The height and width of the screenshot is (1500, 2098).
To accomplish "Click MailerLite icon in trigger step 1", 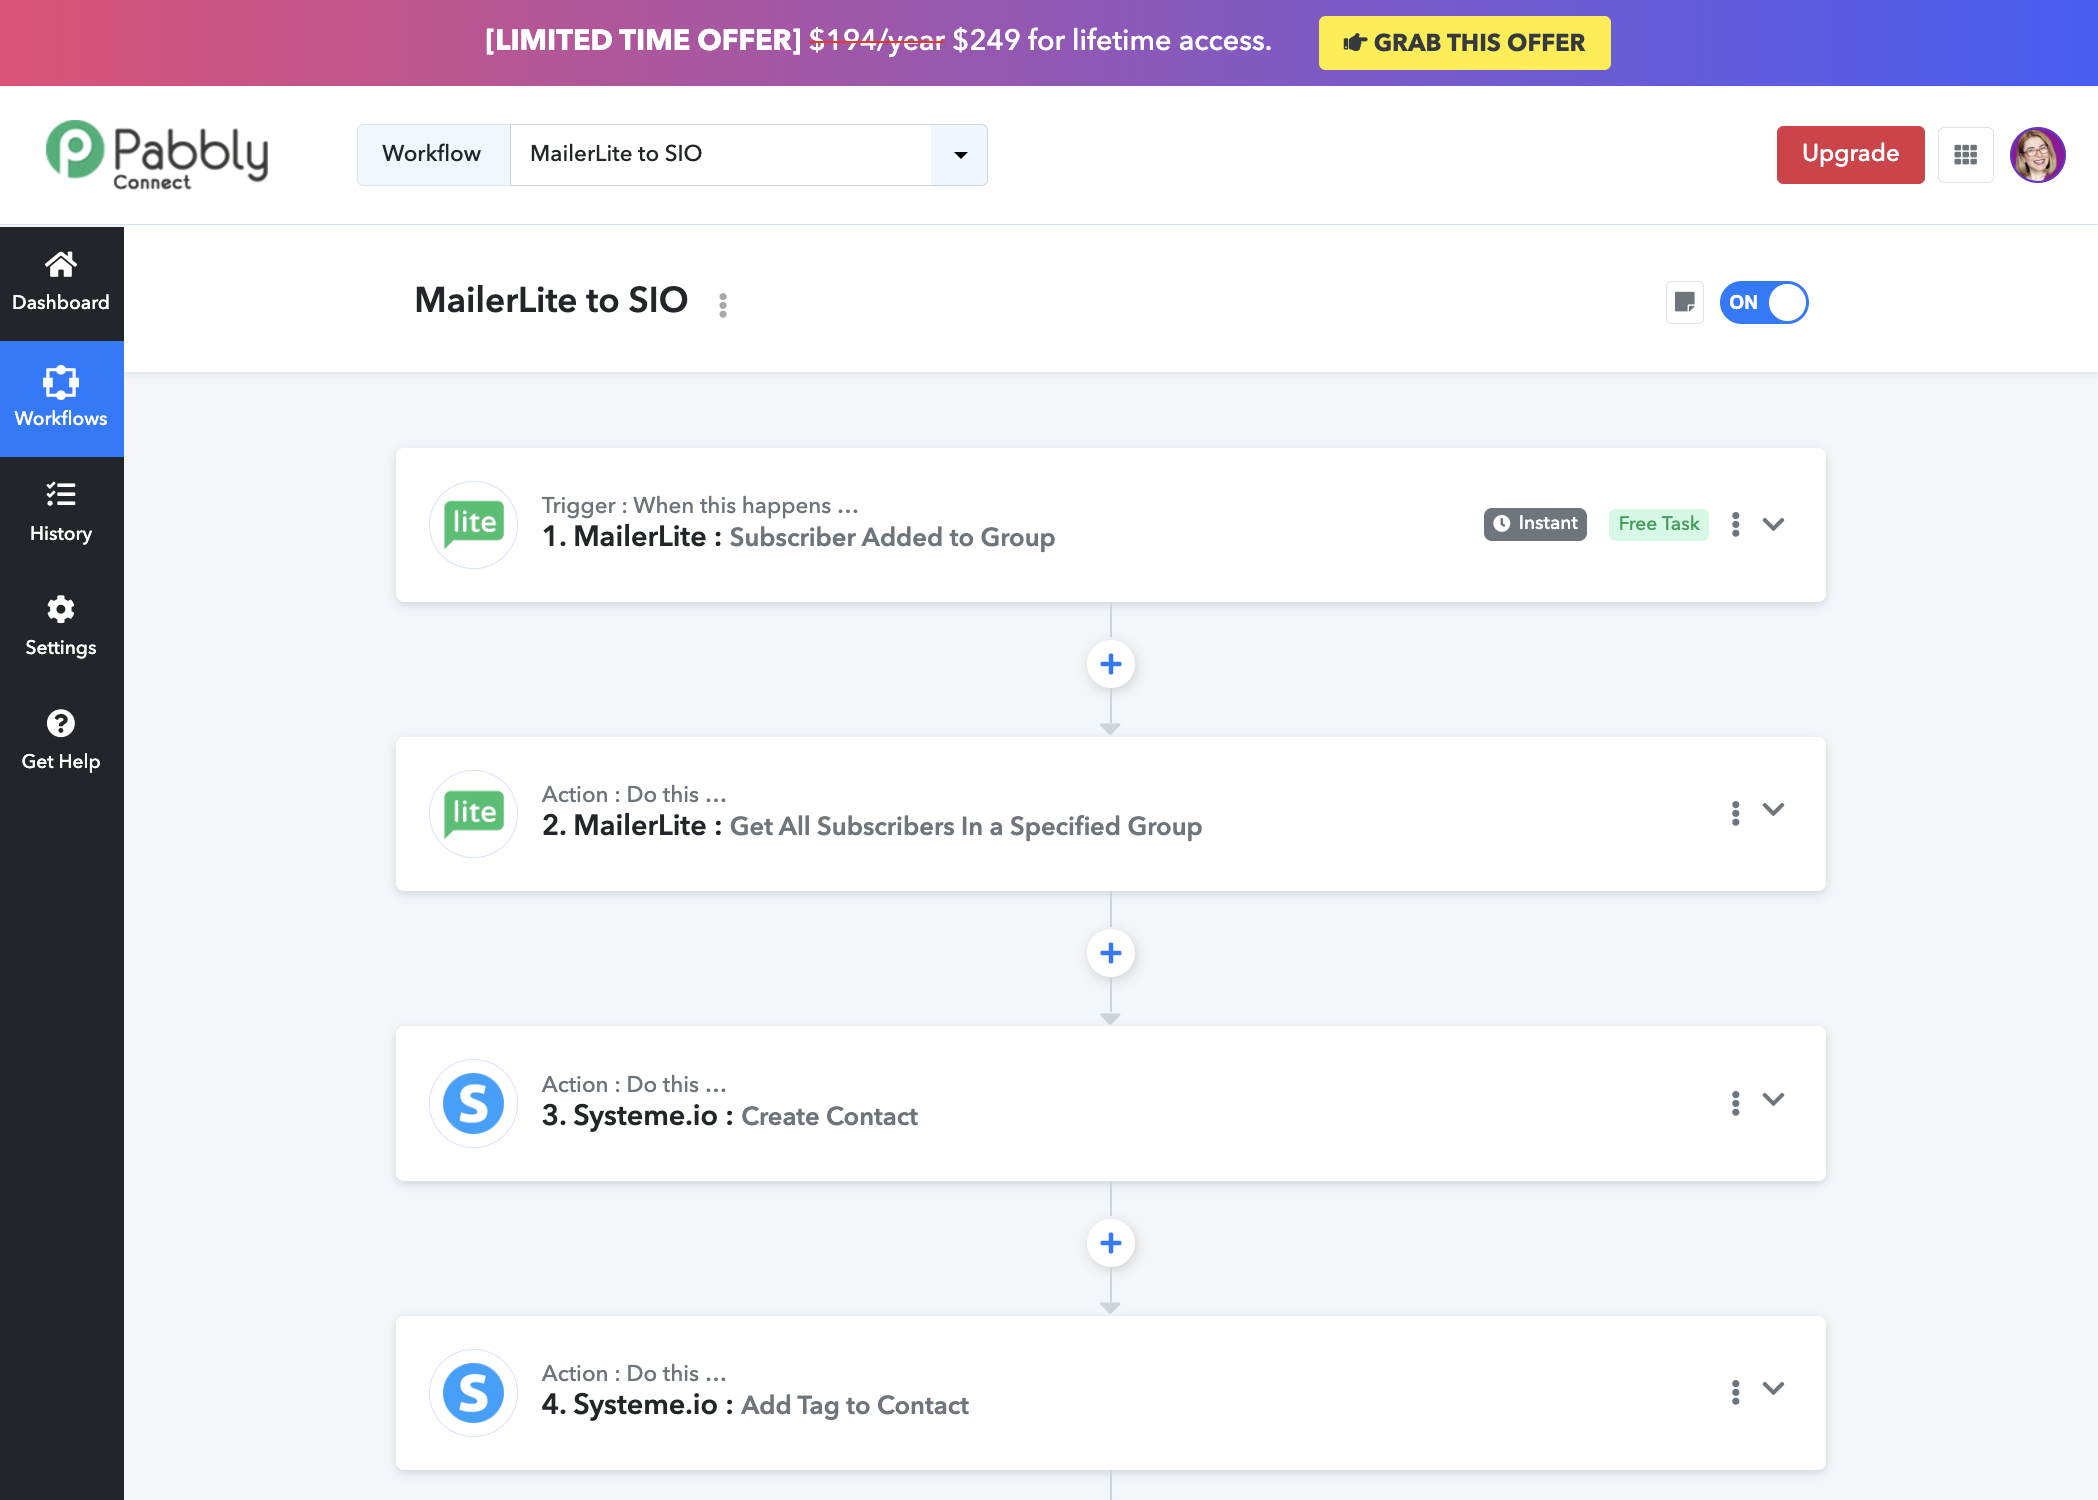I will (x=474, y=524).
